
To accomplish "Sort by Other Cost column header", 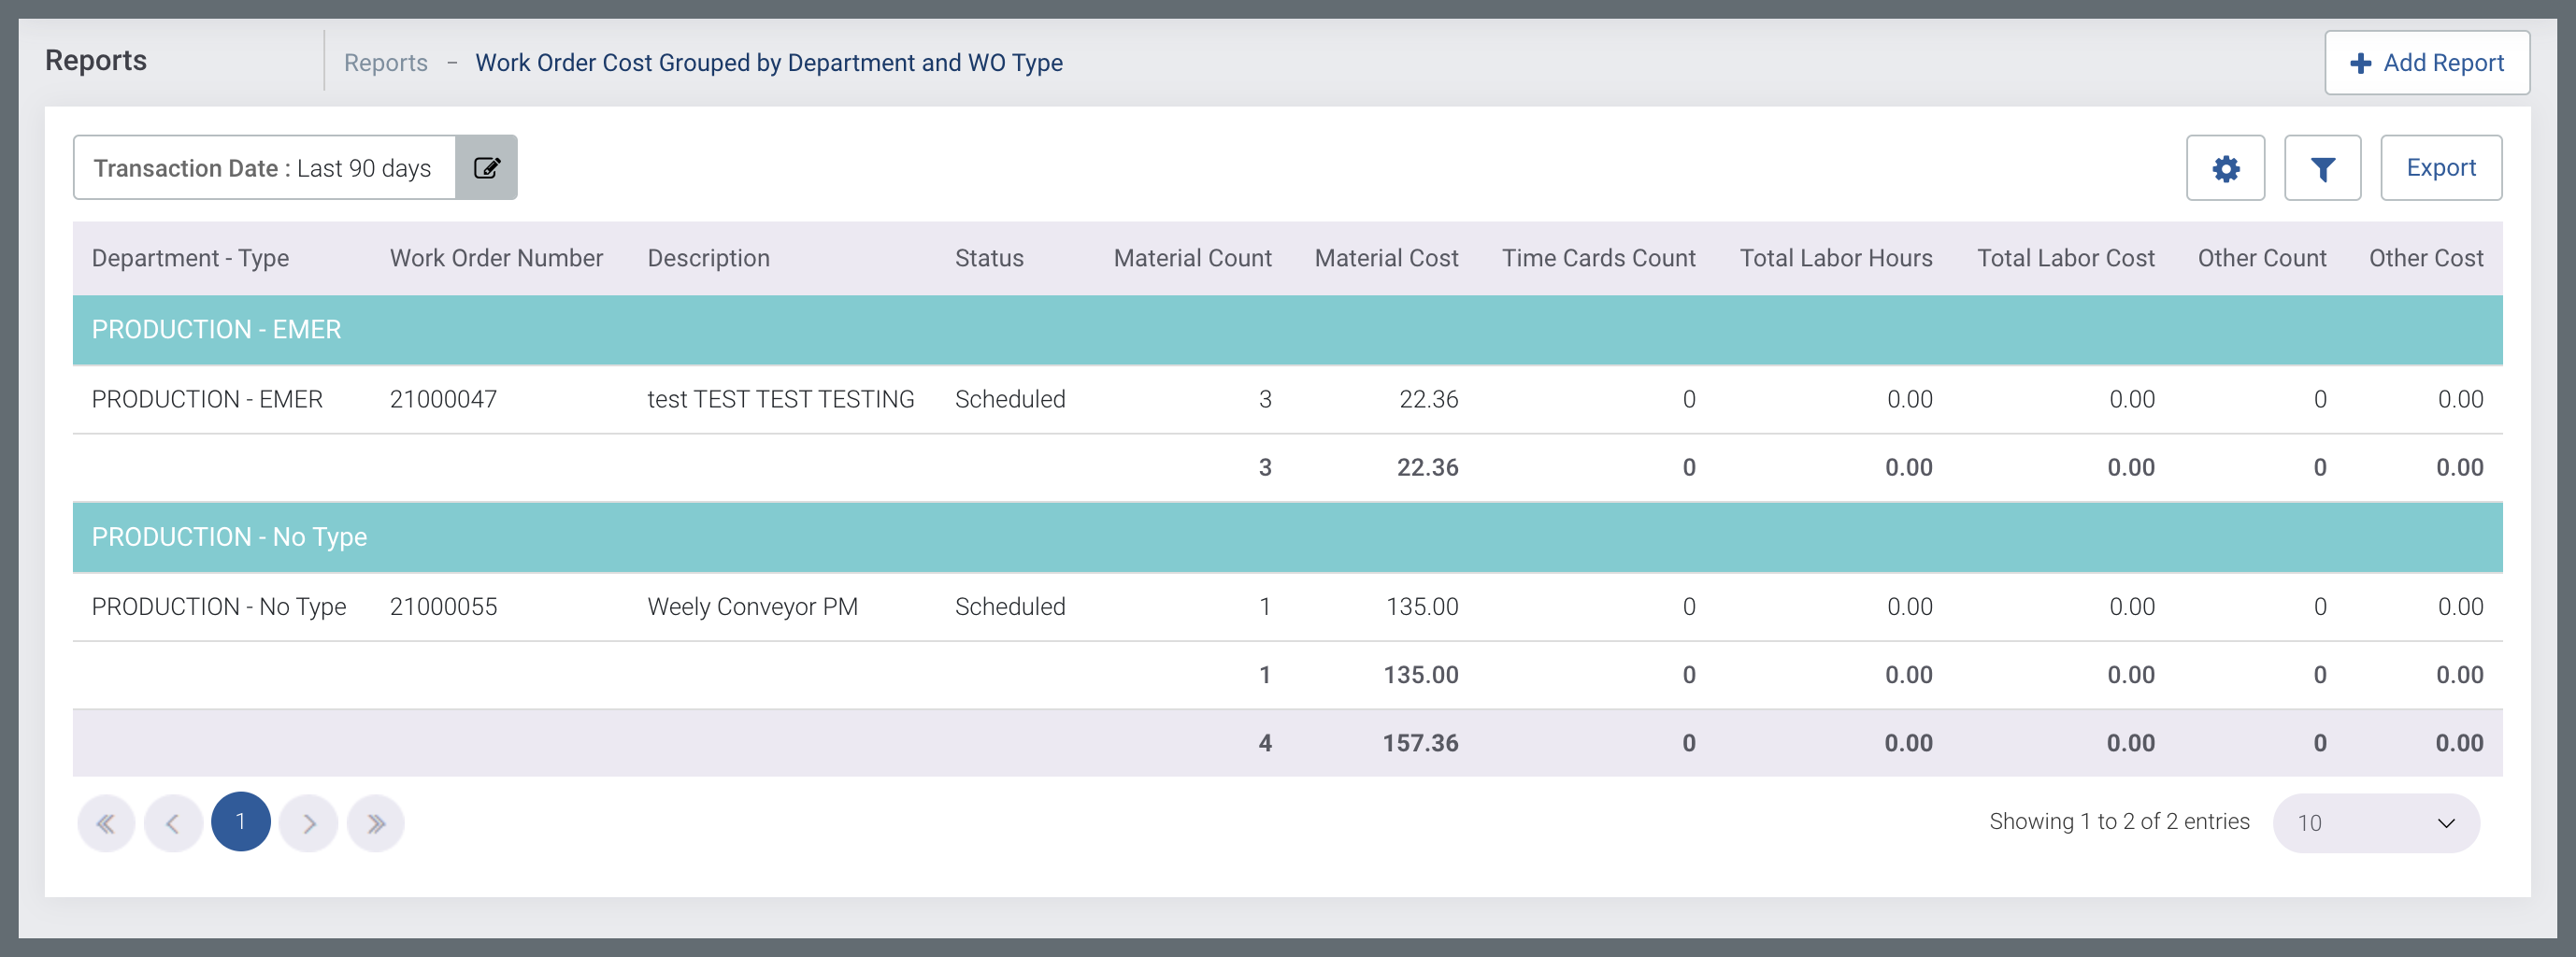I will point(2426,258).
